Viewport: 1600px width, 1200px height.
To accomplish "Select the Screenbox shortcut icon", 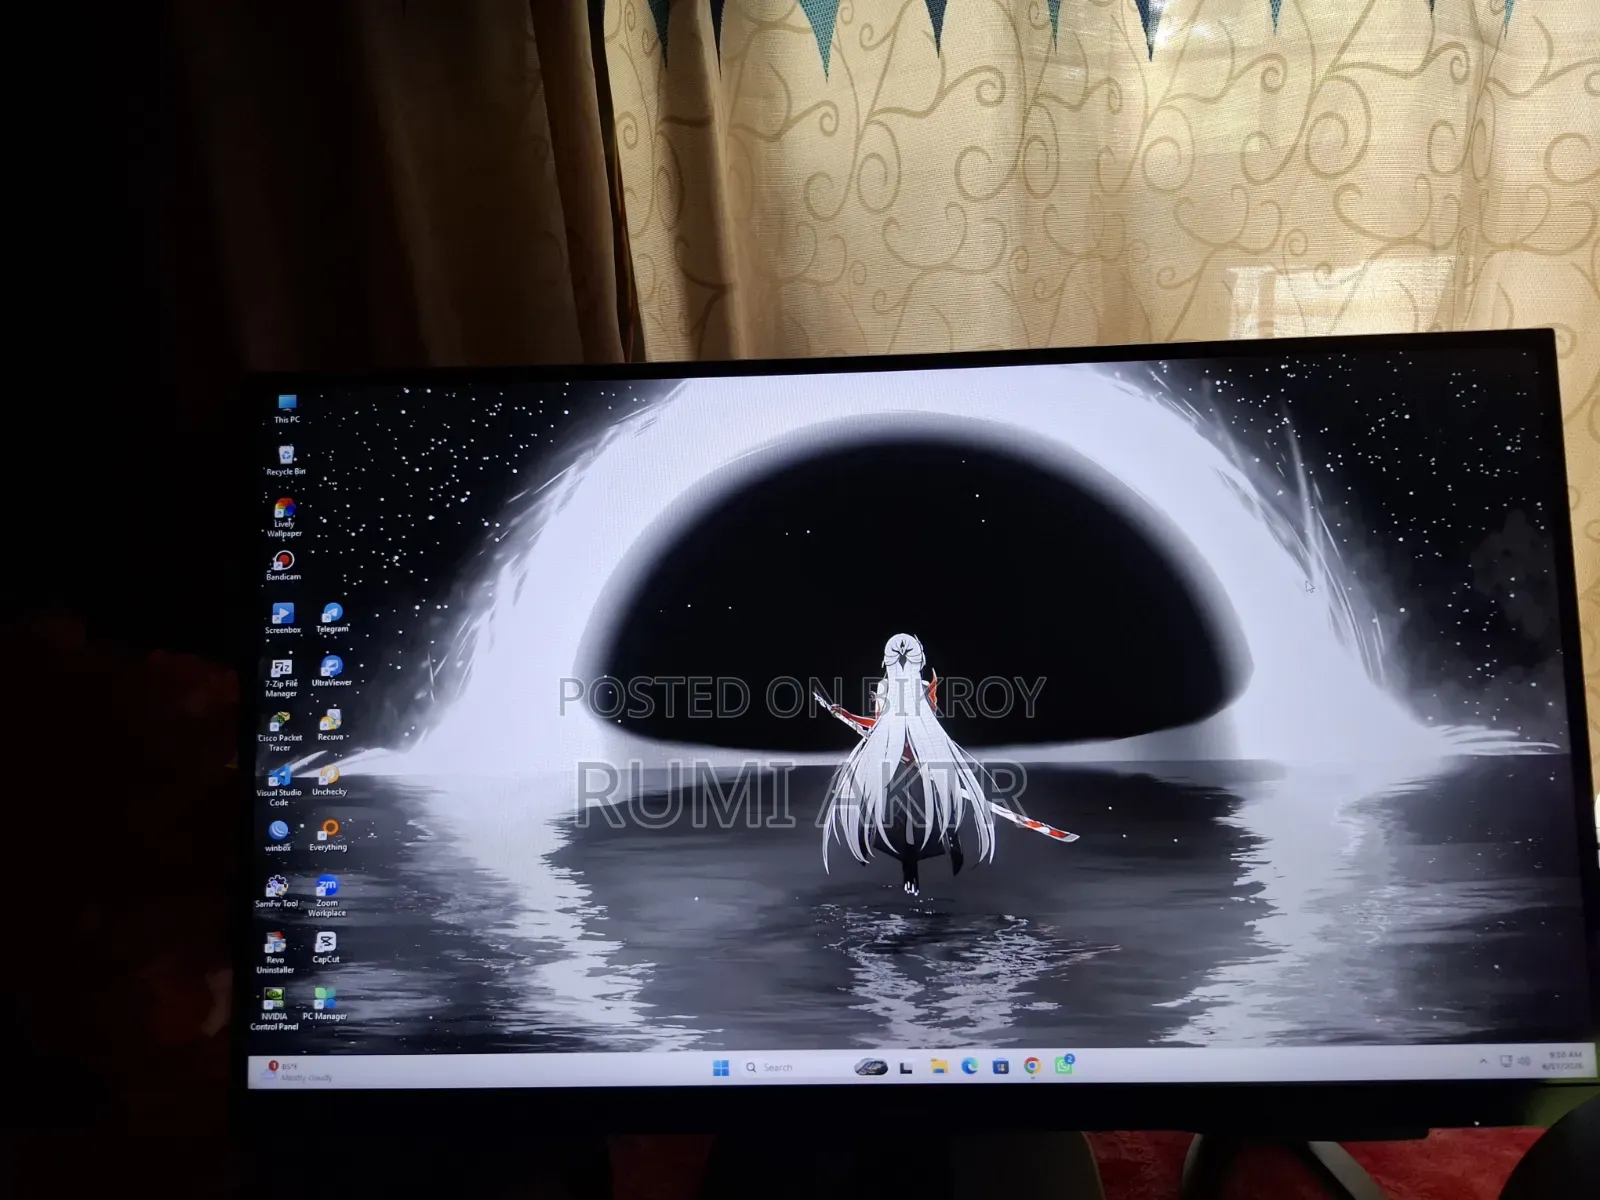I will (x=282, y=619).
